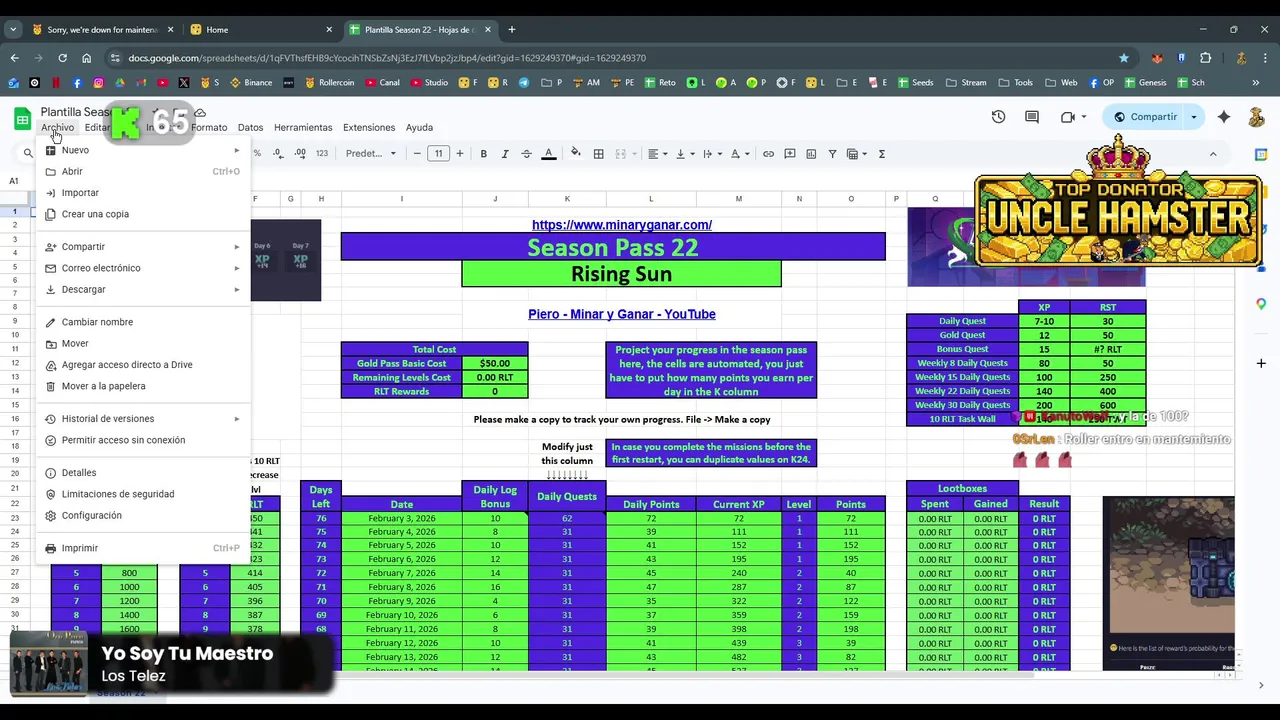Select Abrir in Archivo menu
Viewport: 1280px width, 720px height.
click(143, 172)
